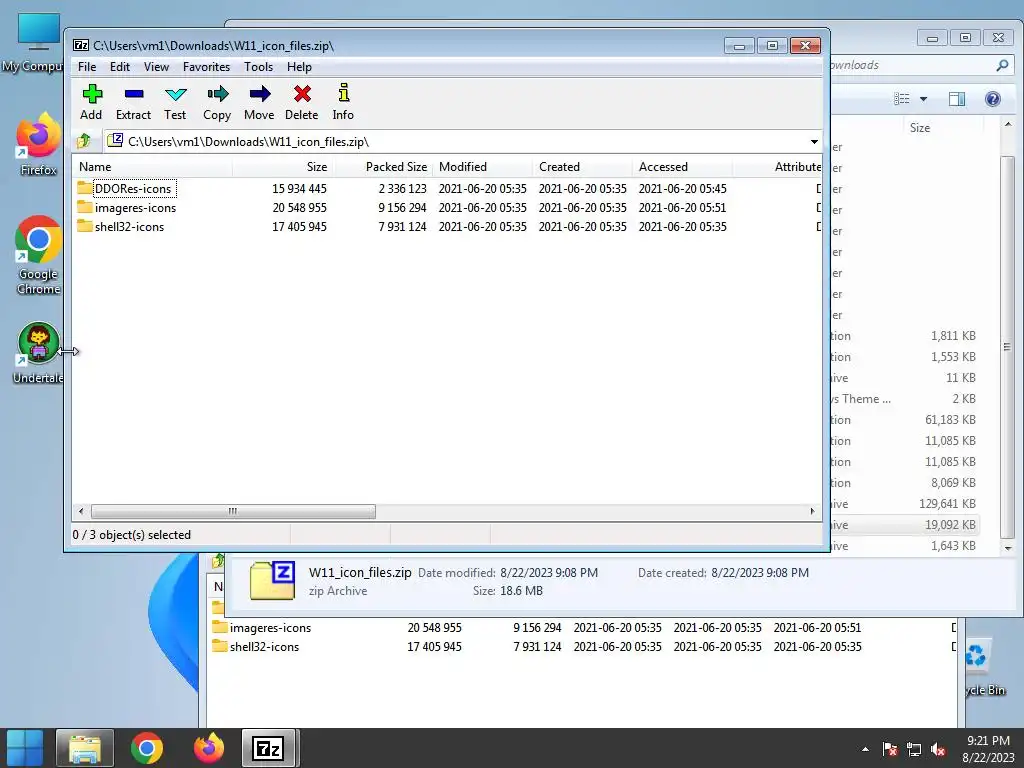Click the Explorer search magnifier icon

(1002, 65)
